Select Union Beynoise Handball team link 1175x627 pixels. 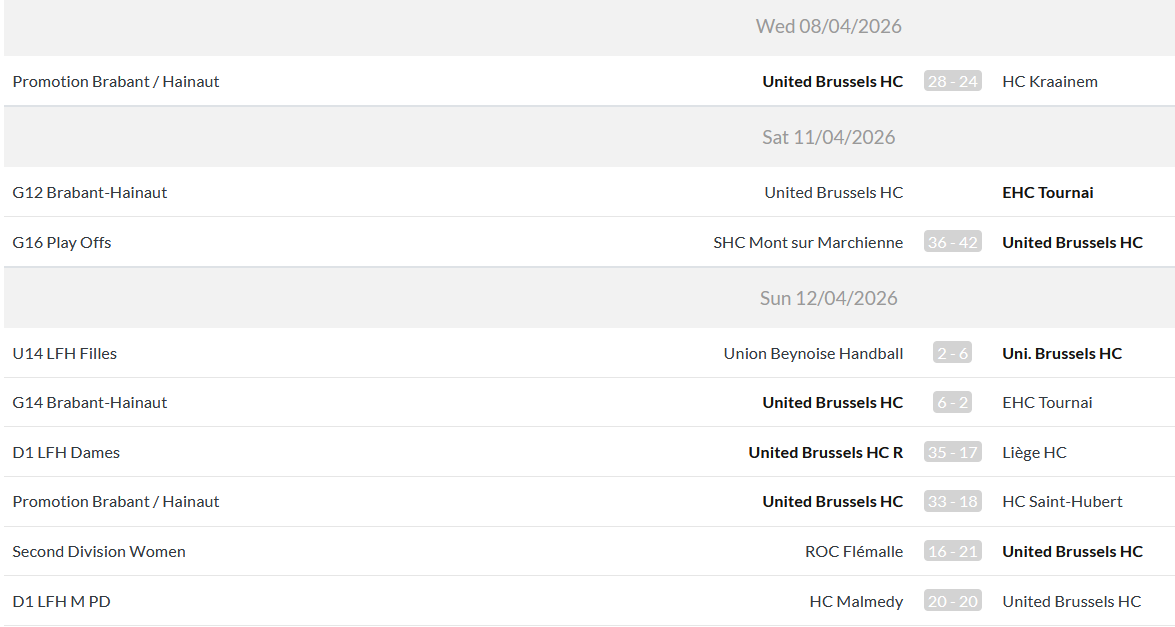(x=813, y=353)
